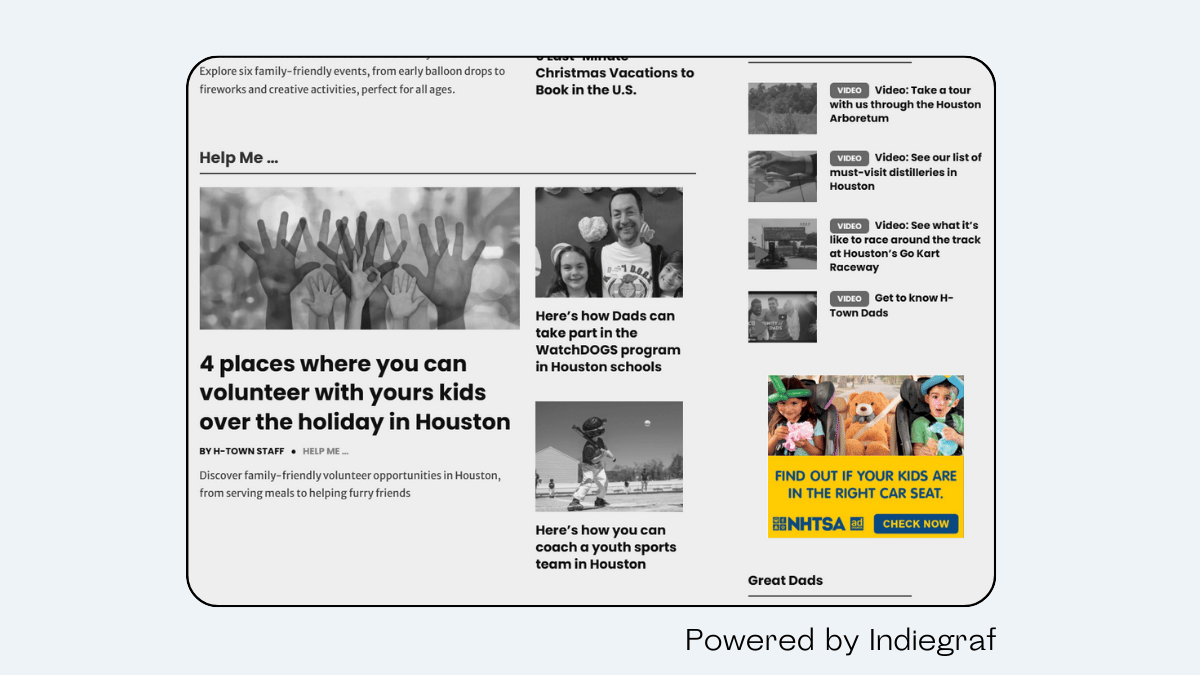Screen dimensions: 1200x675
Task: Click the CHECK NOW button in the NHTSA ad
Action: [x=916, y=524]
